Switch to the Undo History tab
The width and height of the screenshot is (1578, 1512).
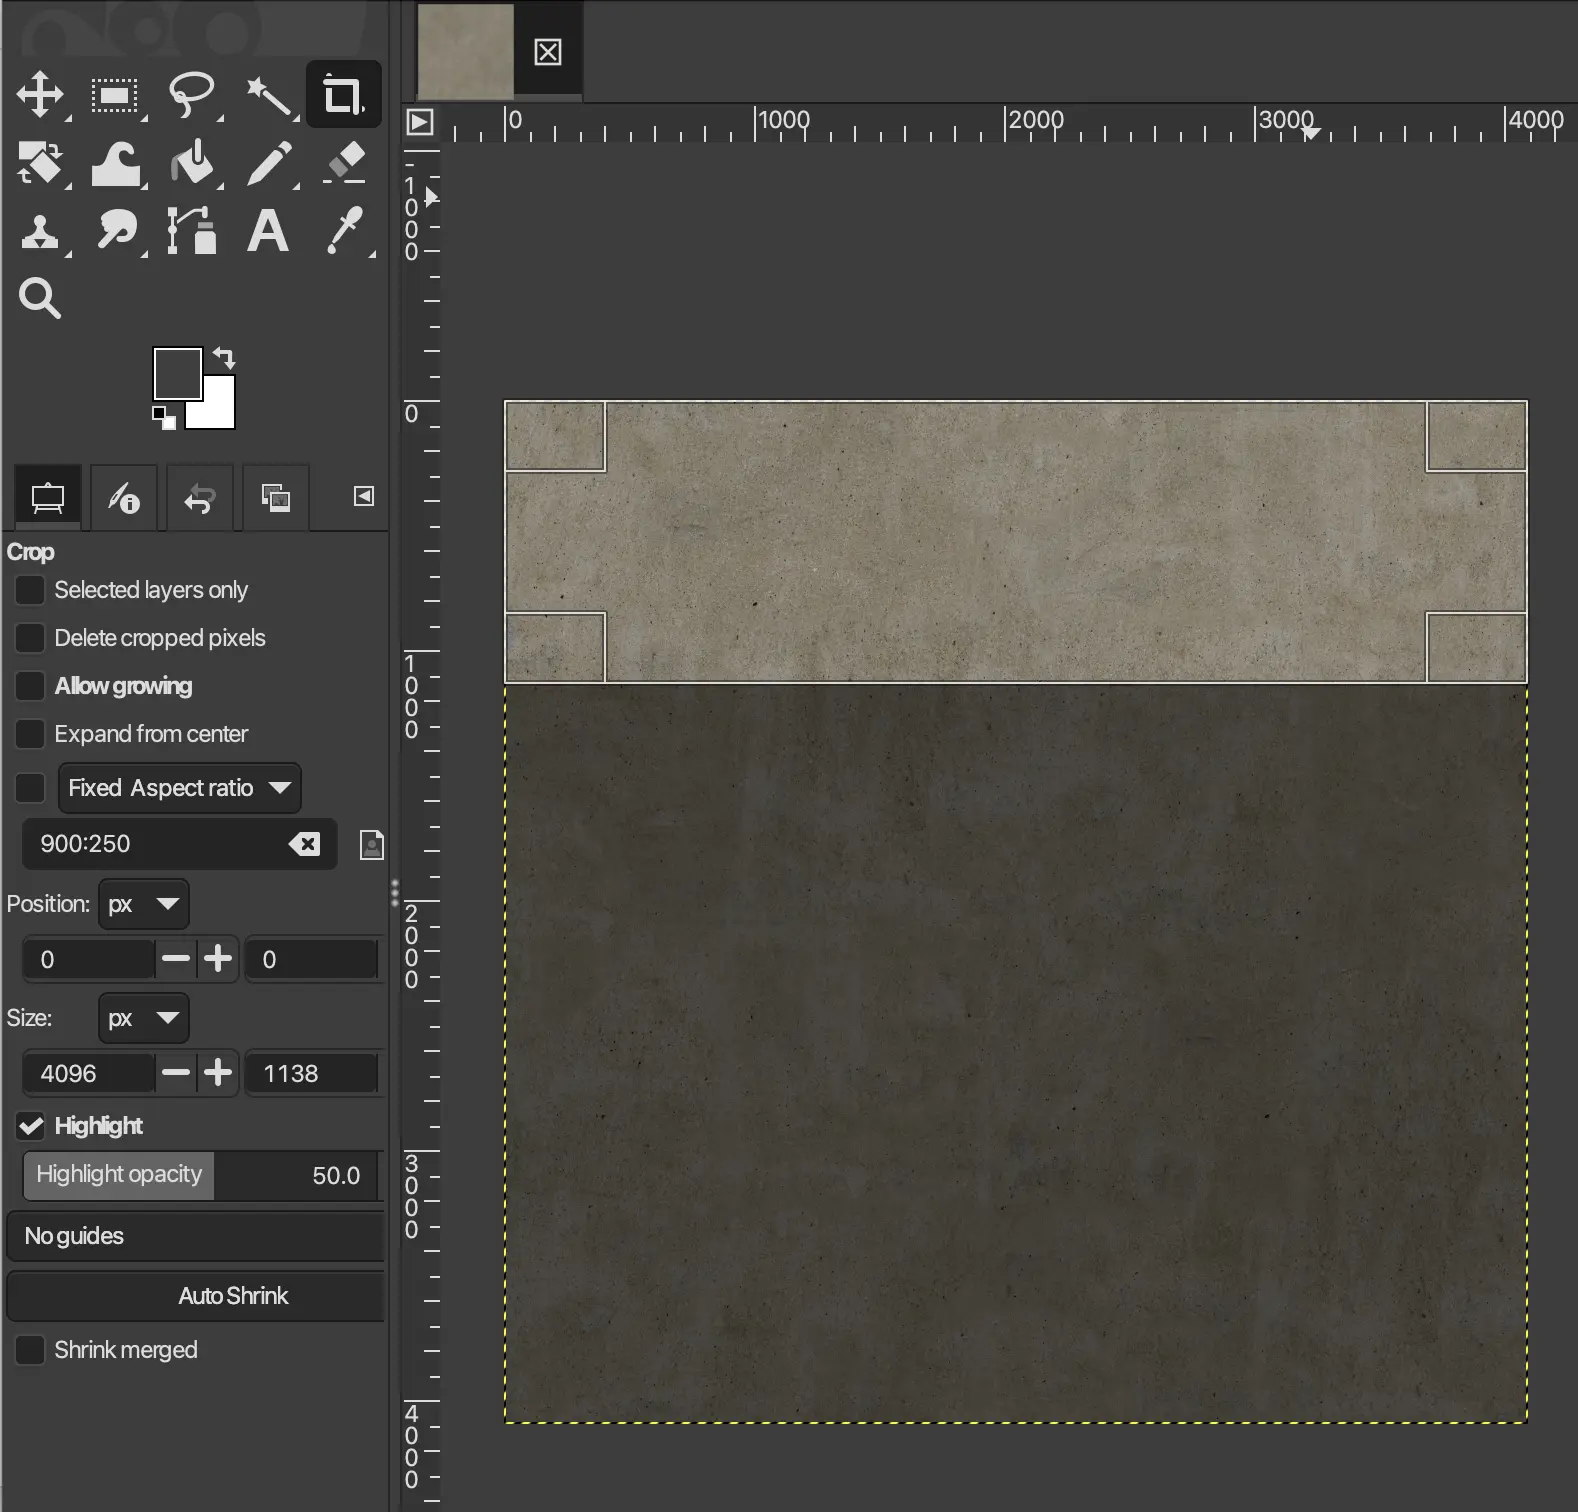(200, 497)
